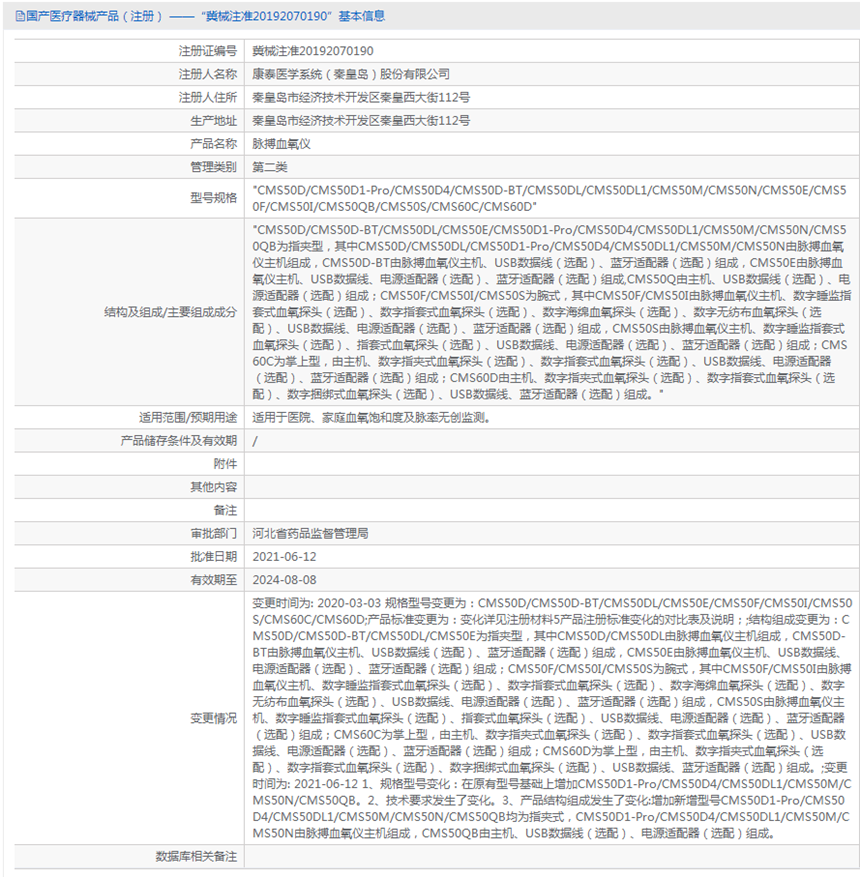
Task: Click the slash value in the 产品储存条件及有效期 row
Action: (255, 441)
